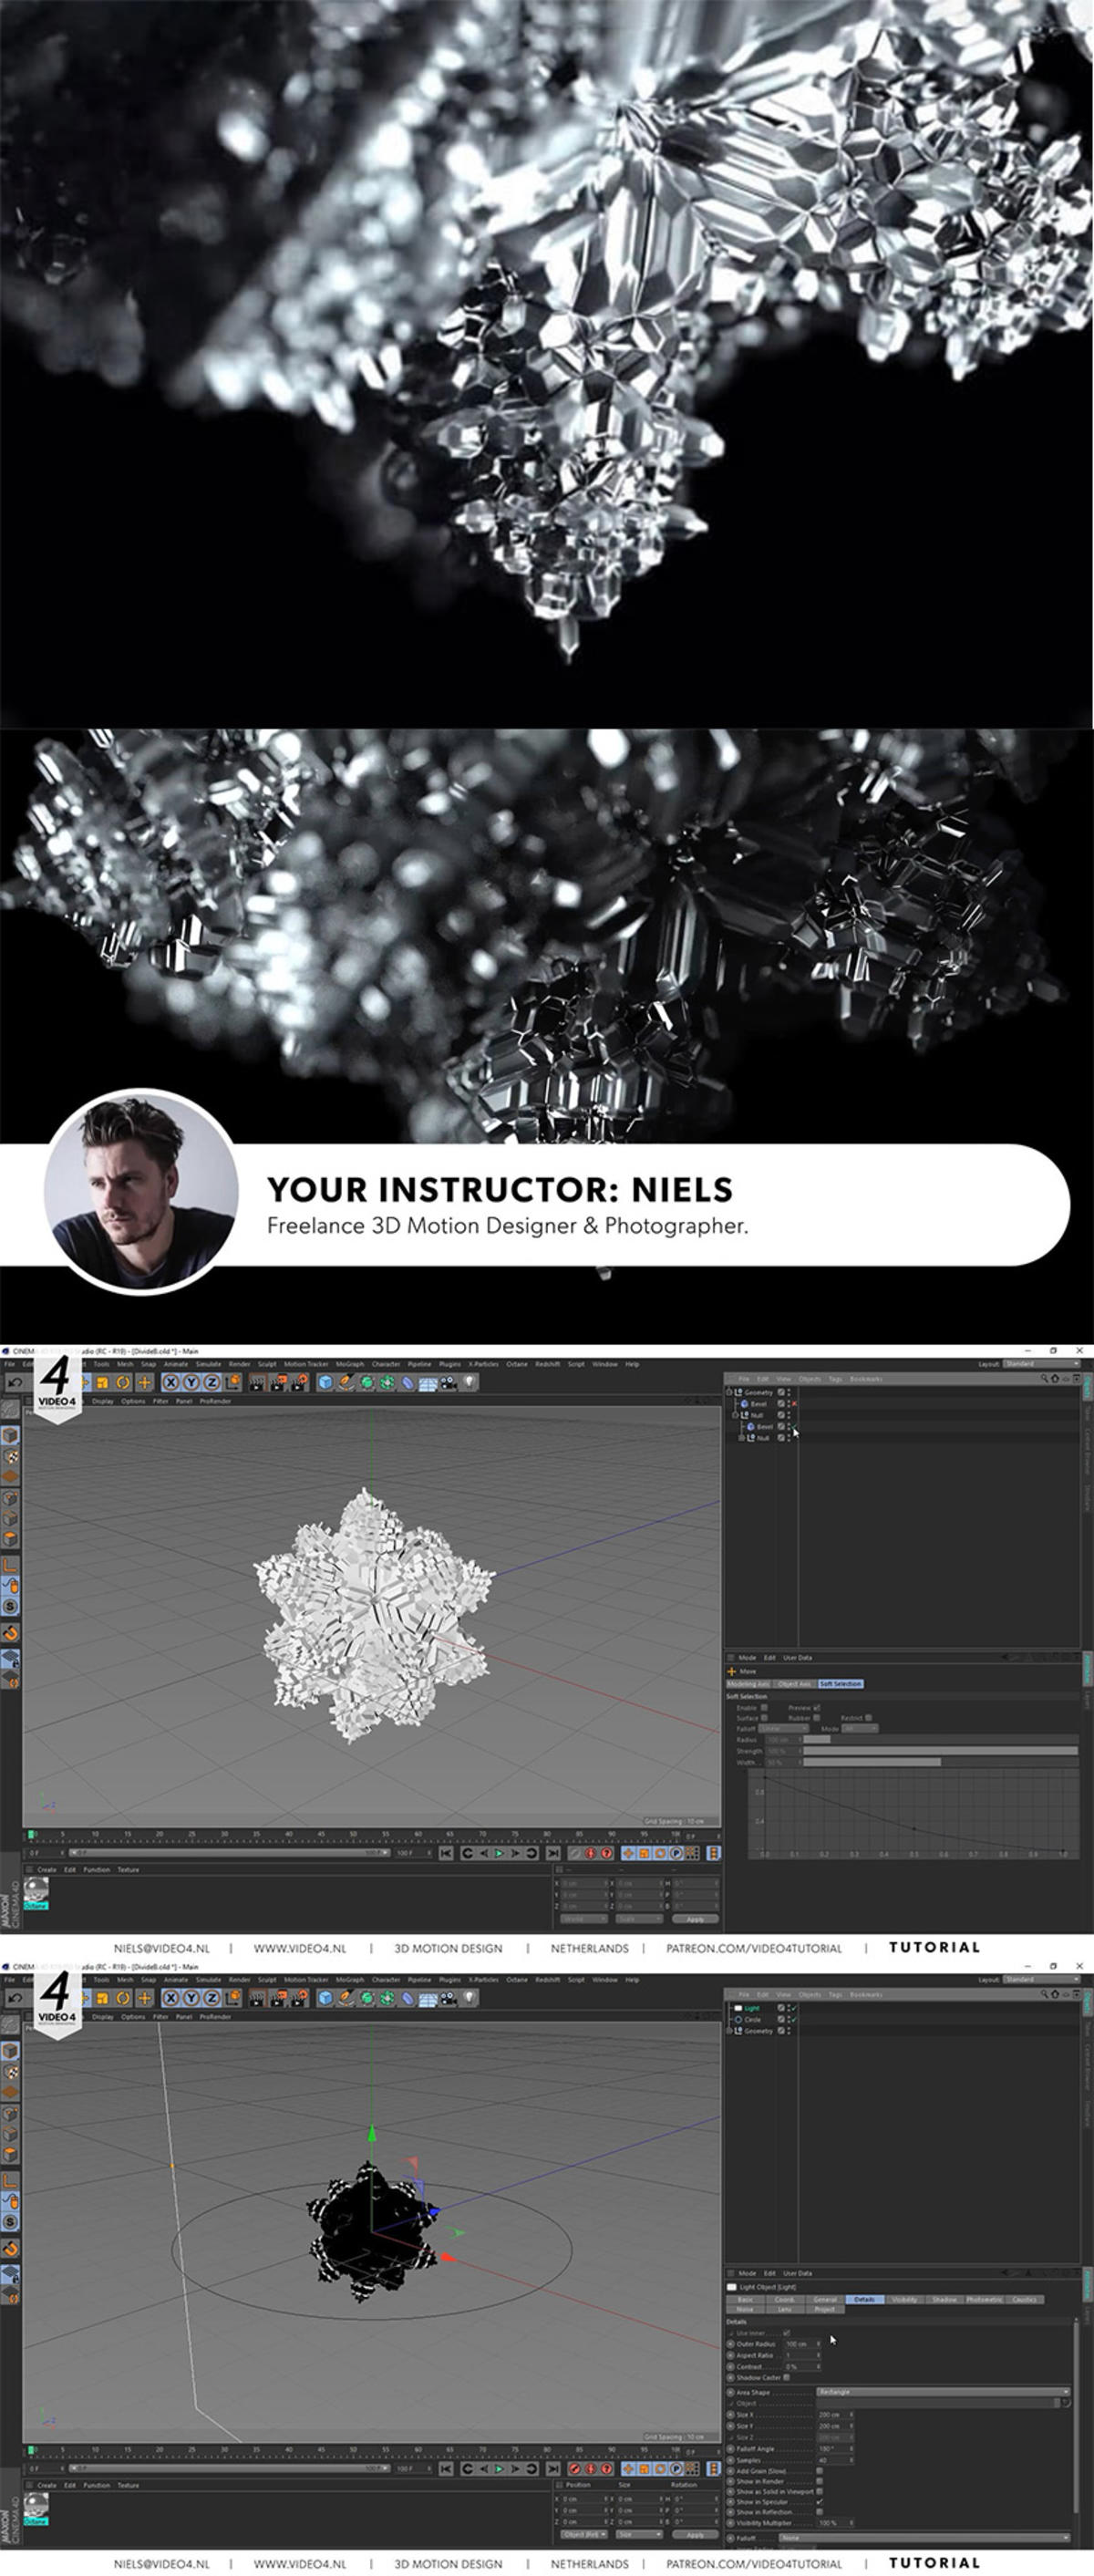Toggle Z axis lock in upper screenshot toolbar

click(x=211, y=1382)
